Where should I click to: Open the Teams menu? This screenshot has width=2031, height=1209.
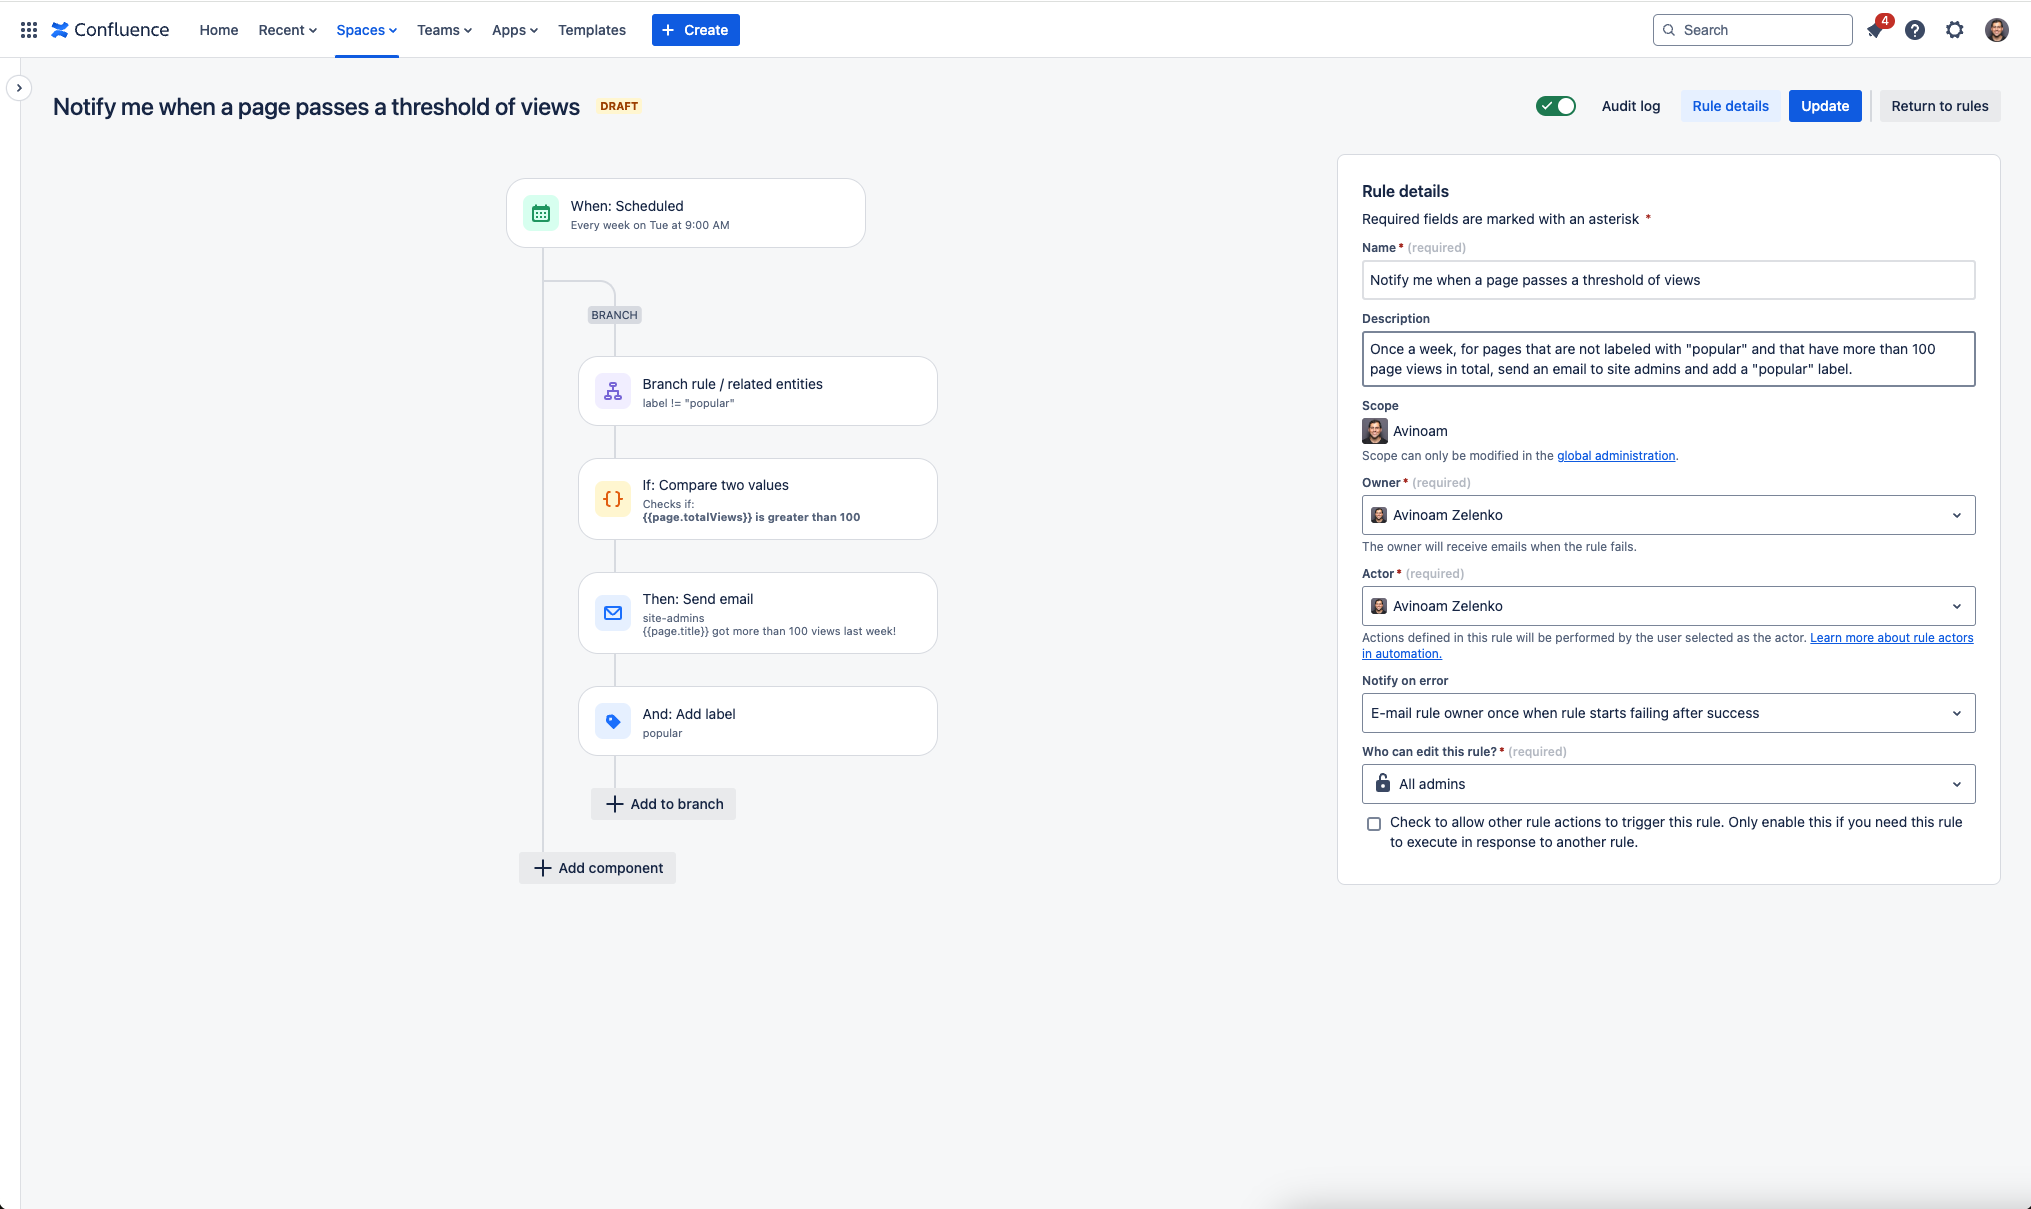point(444,30)
